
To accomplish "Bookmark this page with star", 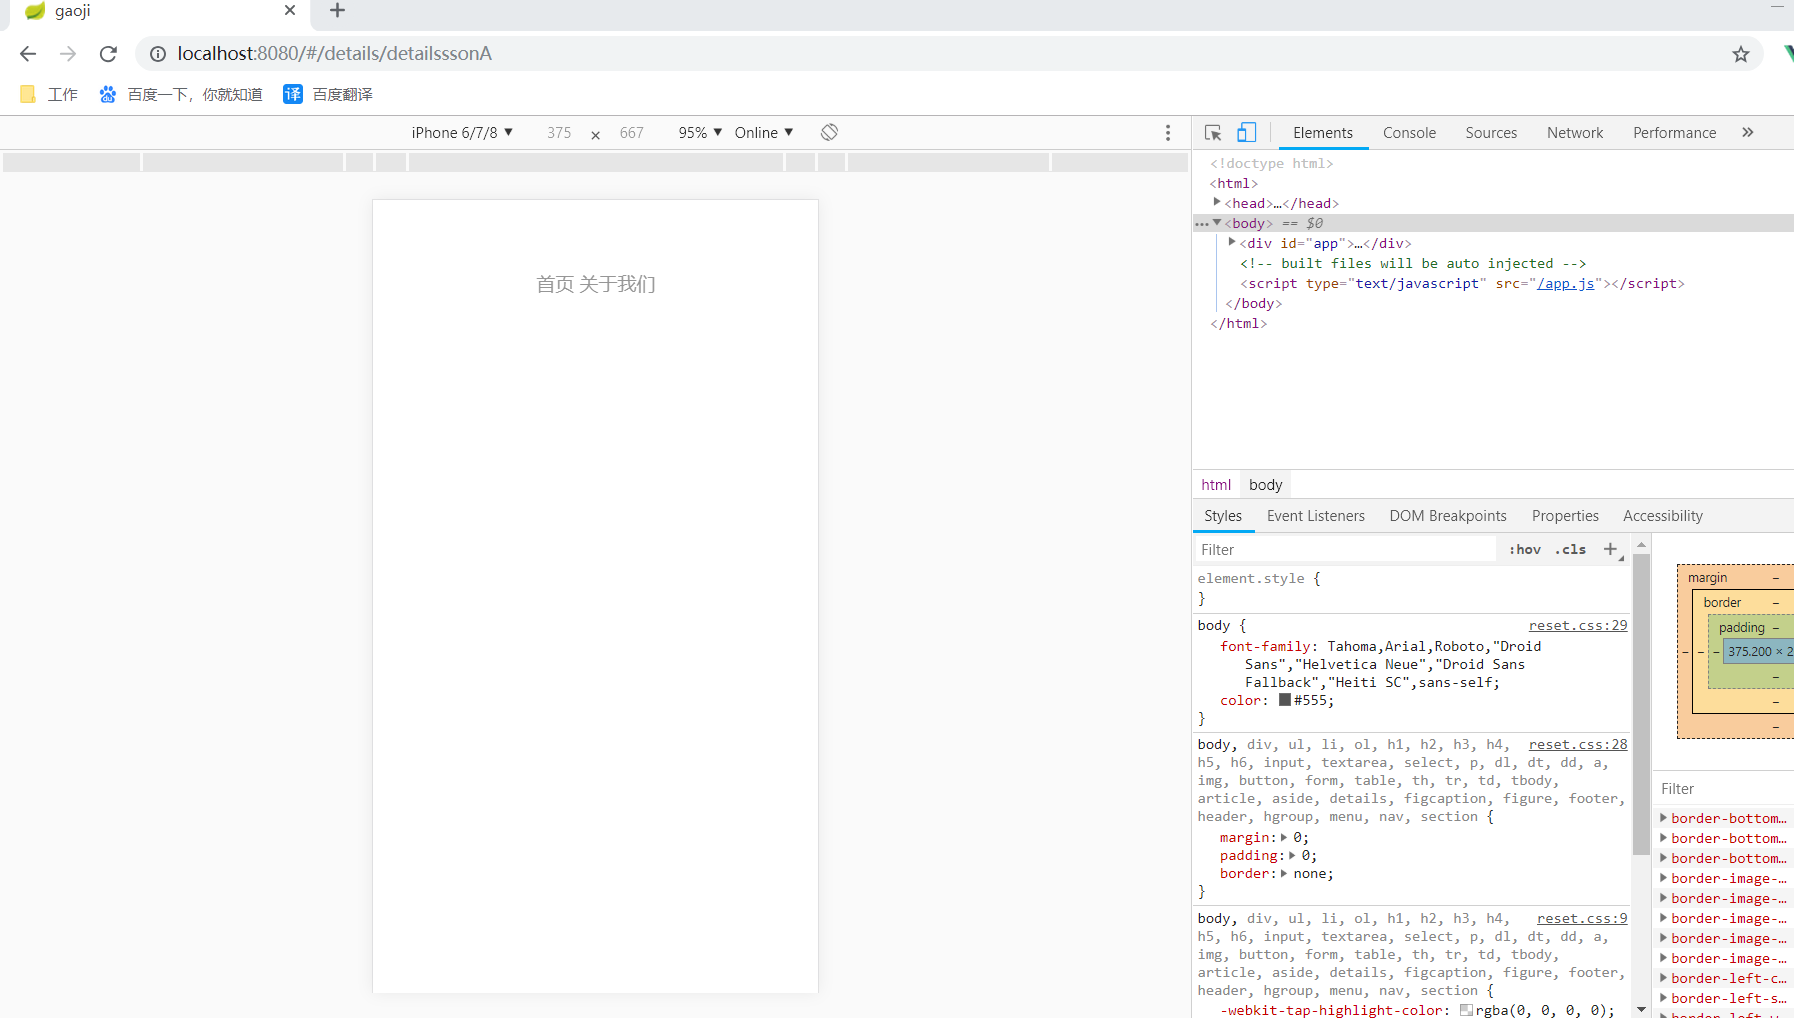I will [1741, 54].
